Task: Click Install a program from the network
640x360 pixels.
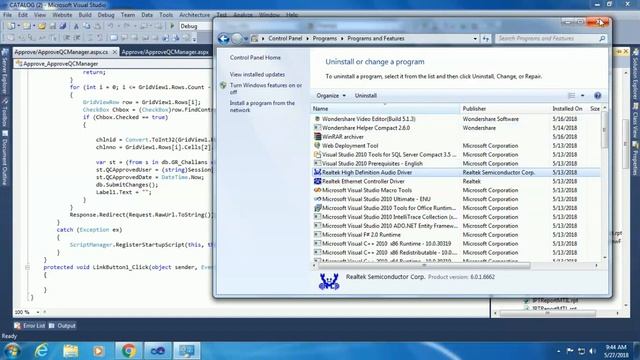Action: pyautogui.click(x=262, y=107)
